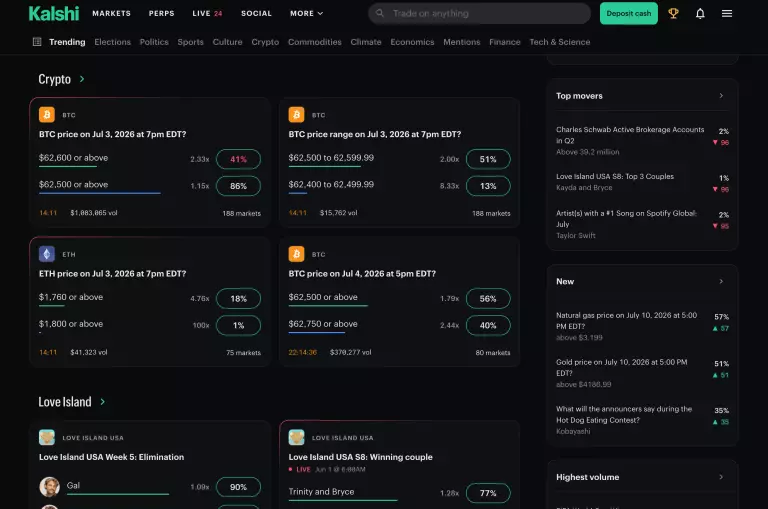Select 56% for $62,500 or above Jul 4

488,298
